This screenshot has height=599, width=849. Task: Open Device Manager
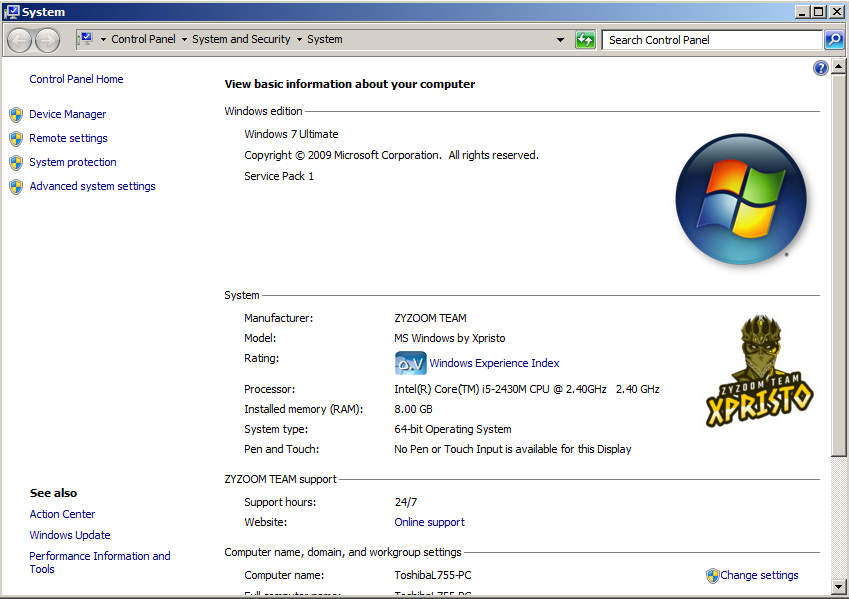click(68, 114)
